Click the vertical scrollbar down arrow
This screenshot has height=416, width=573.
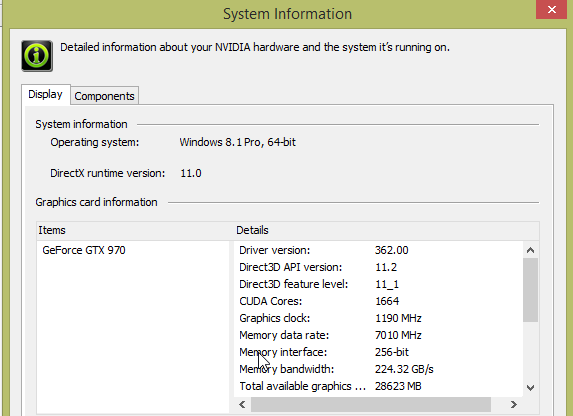530,388
